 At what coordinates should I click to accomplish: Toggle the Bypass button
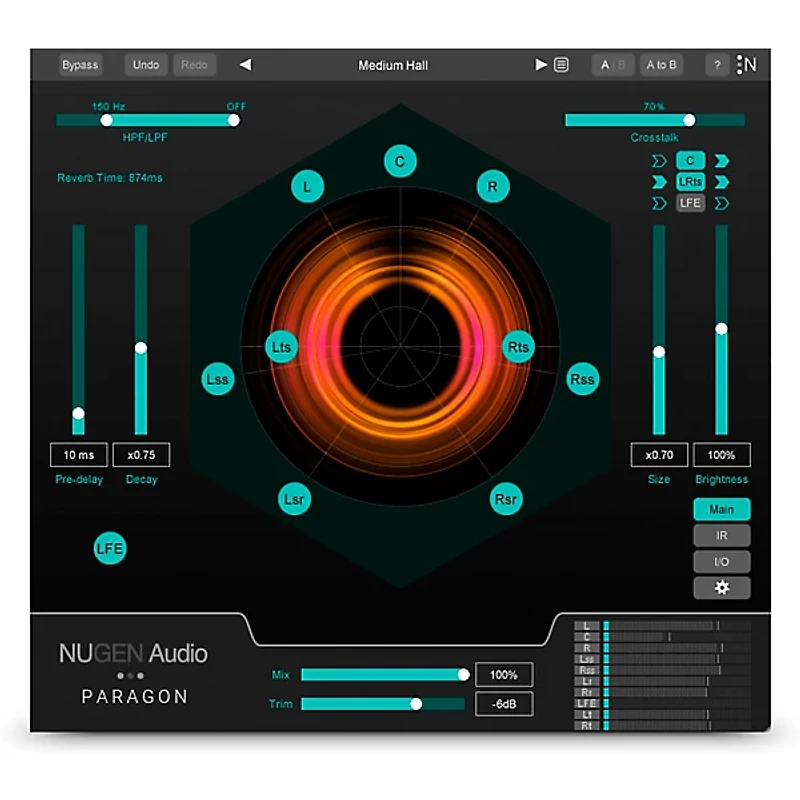coord(81,64)
